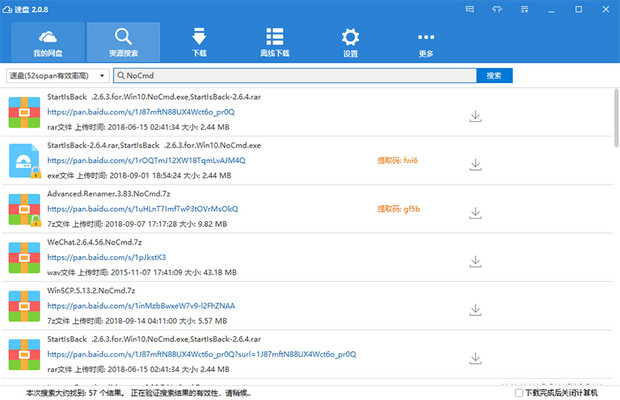Screen dimensions: 620x400
Task: Switch to the 资源搜索 search tab
Action: click(x=123, y=42)
